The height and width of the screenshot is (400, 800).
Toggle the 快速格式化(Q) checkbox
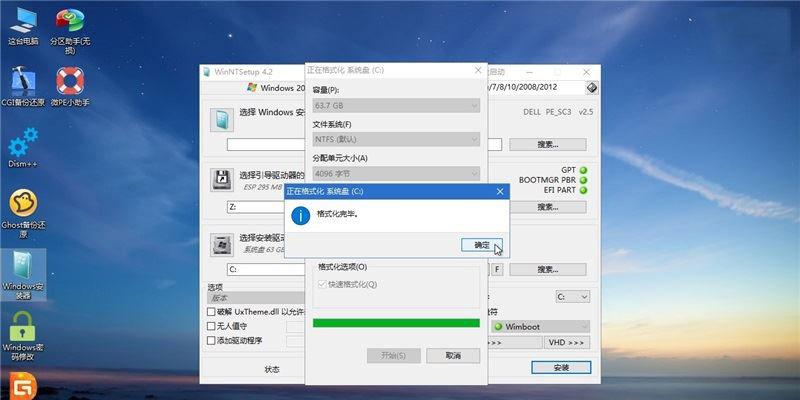(322, 285)
